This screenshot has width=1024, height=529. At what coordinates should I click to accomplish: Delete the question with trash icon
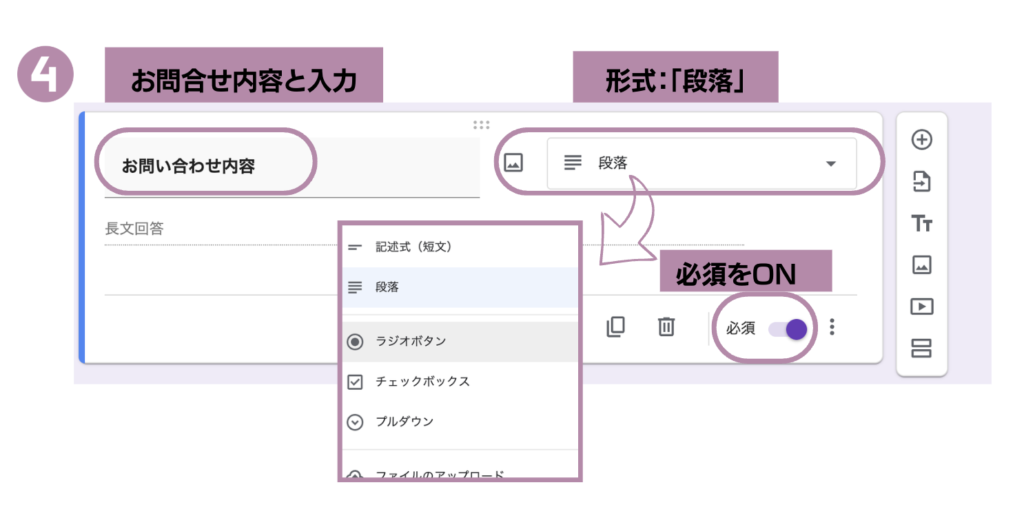click(666, 326)
